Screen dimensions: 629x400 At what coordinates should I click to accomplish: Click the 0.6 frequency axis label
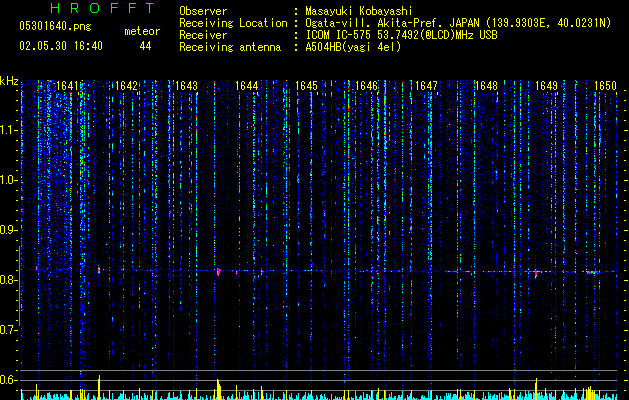pos(9,380)
